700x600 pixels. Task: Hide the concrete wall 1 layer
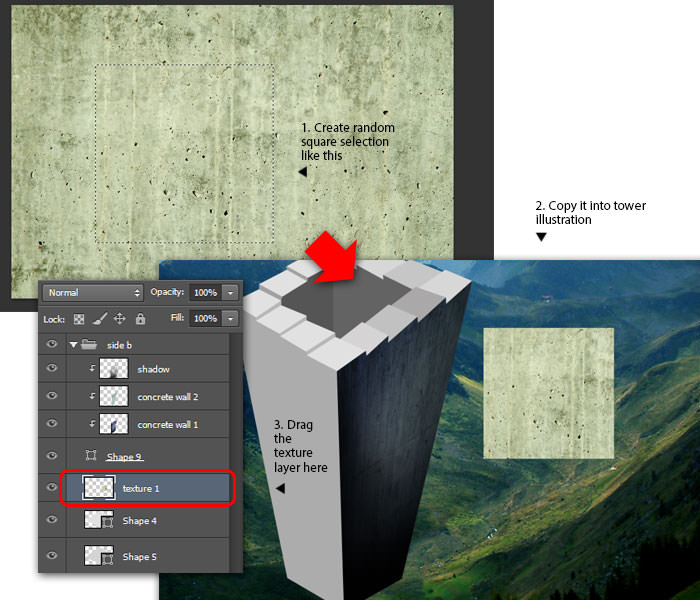(x=52, y=423)
